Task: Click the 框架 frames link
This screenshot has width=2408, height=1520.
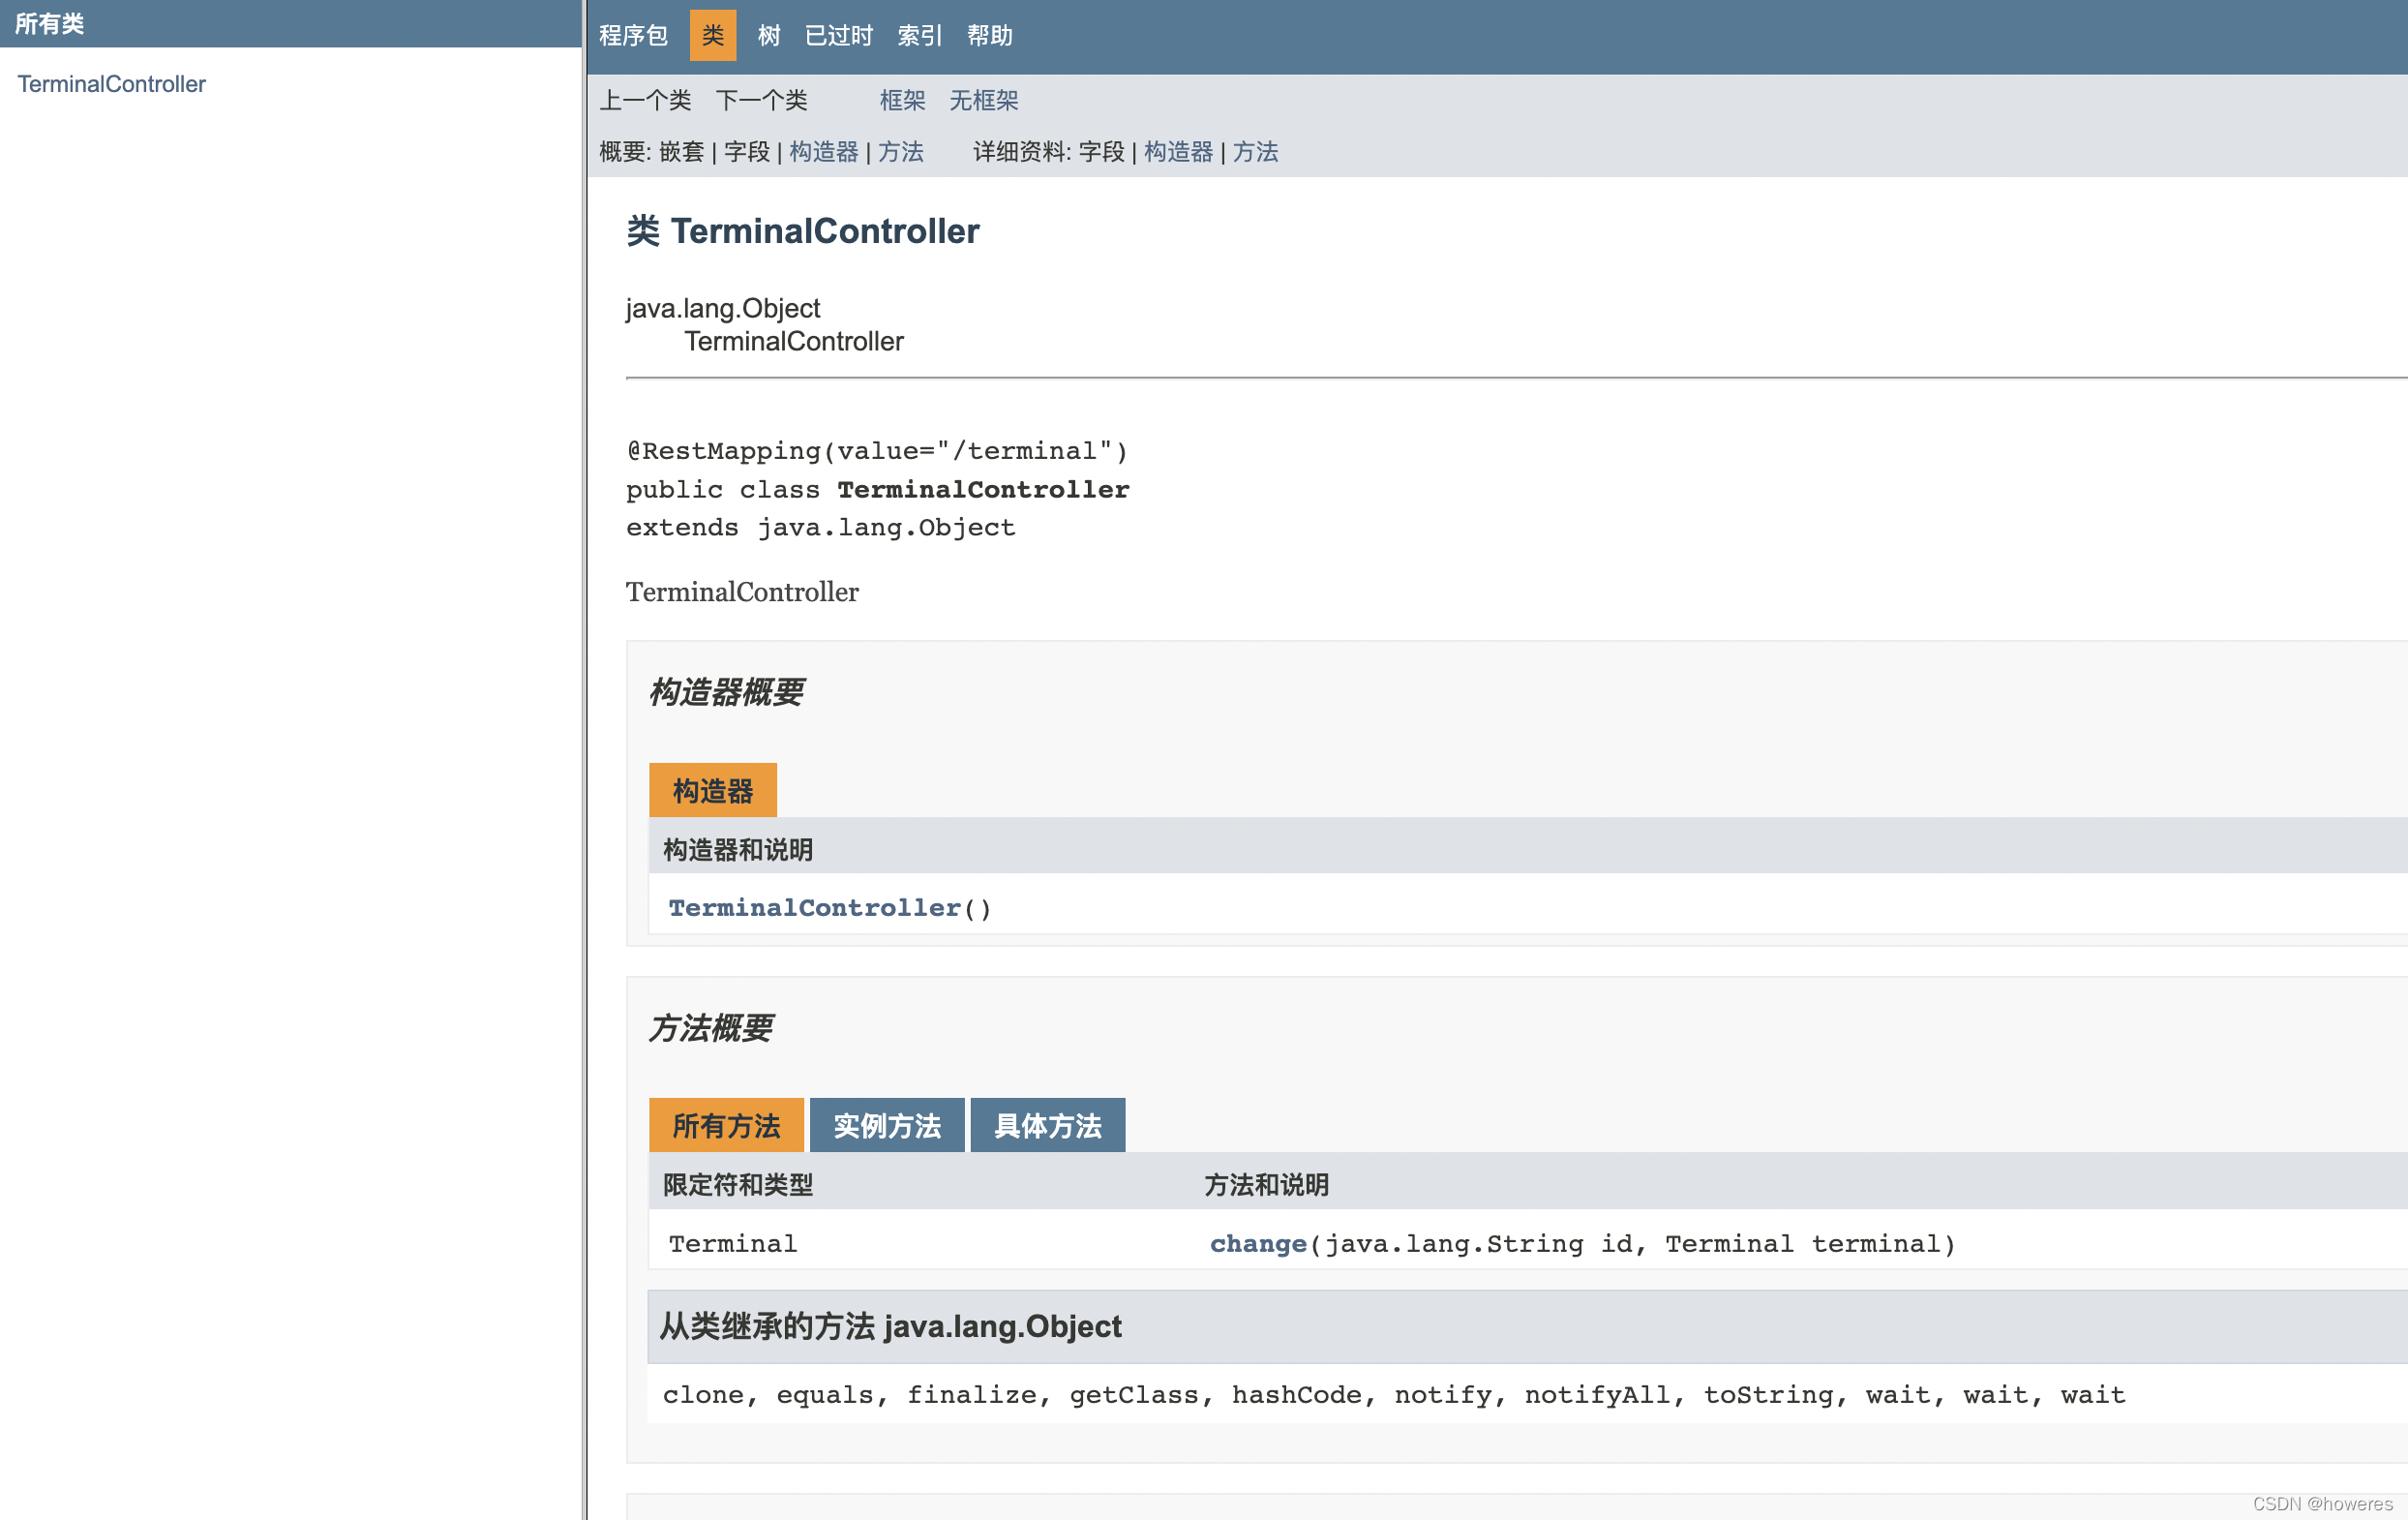Action: click(x=902, y=100)
